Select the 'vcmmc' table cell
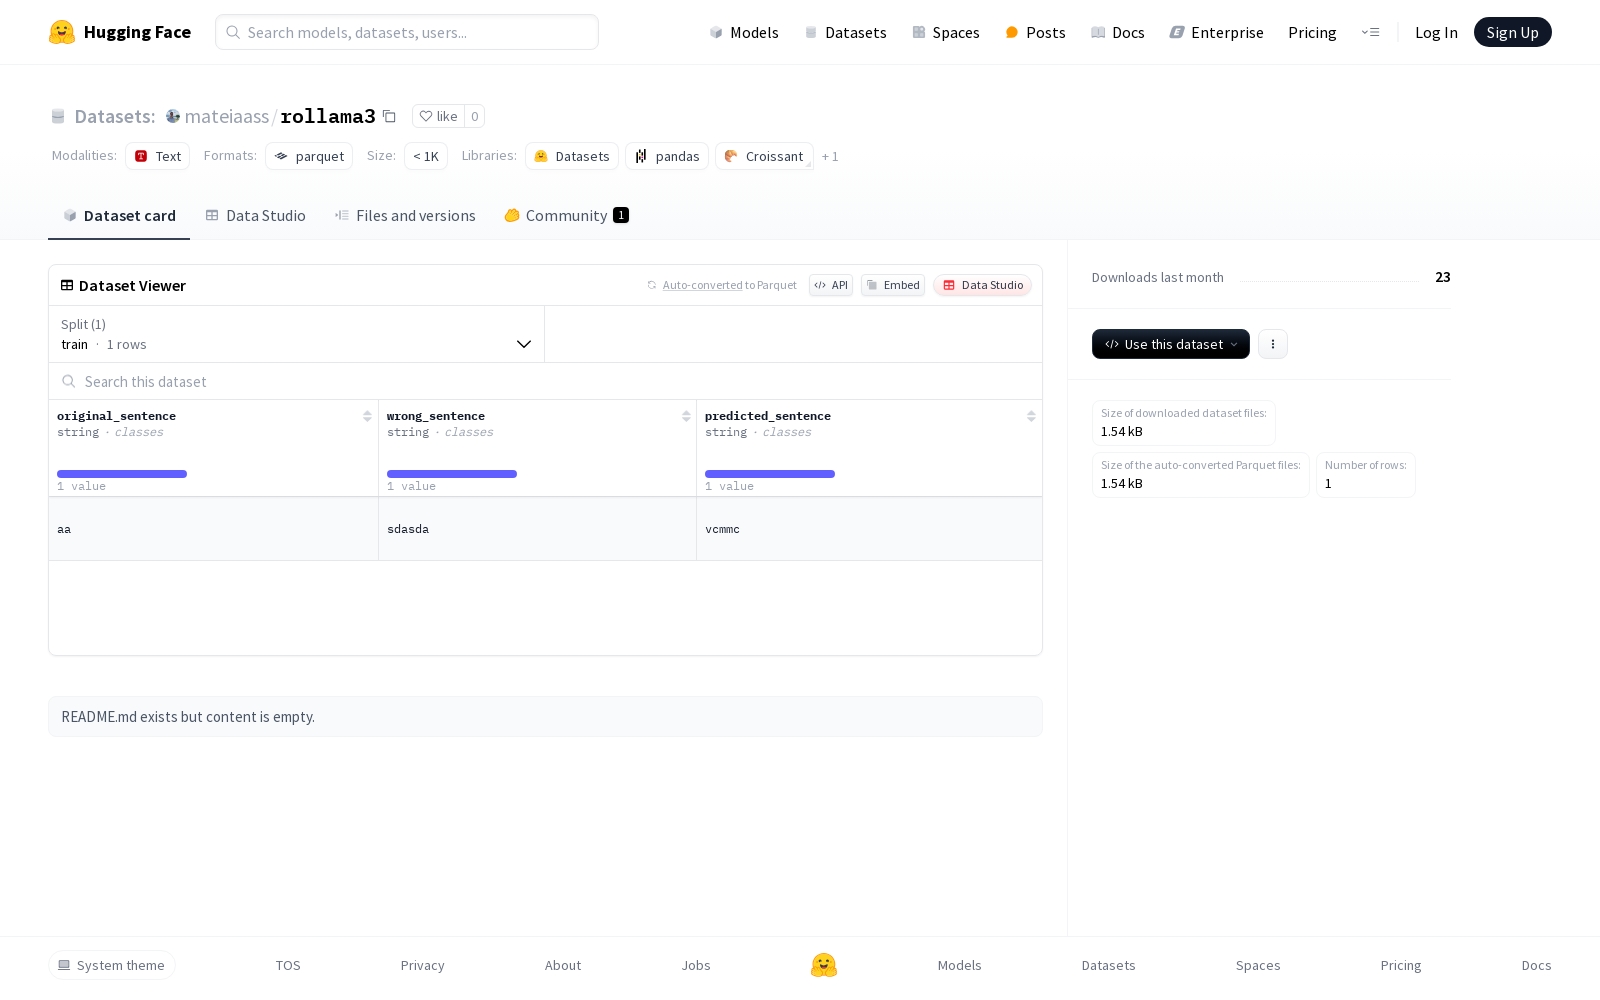This screenshot has width=1600, height=1000. click(x=869, y=529)
